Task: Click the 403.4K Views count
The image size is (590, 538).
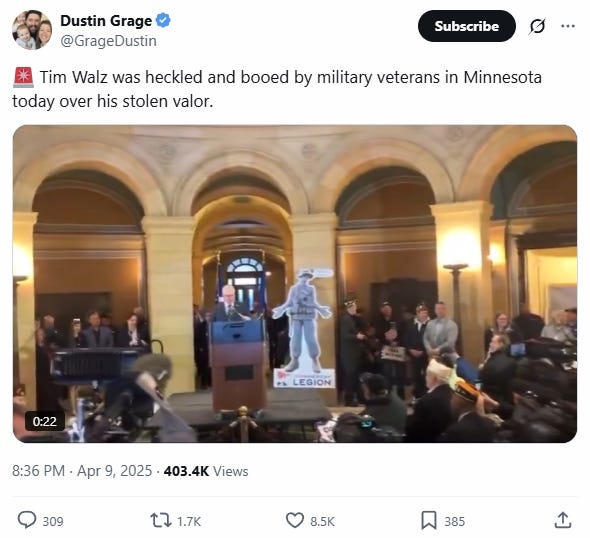Action: pyautogui.click(x=206, y=471)
